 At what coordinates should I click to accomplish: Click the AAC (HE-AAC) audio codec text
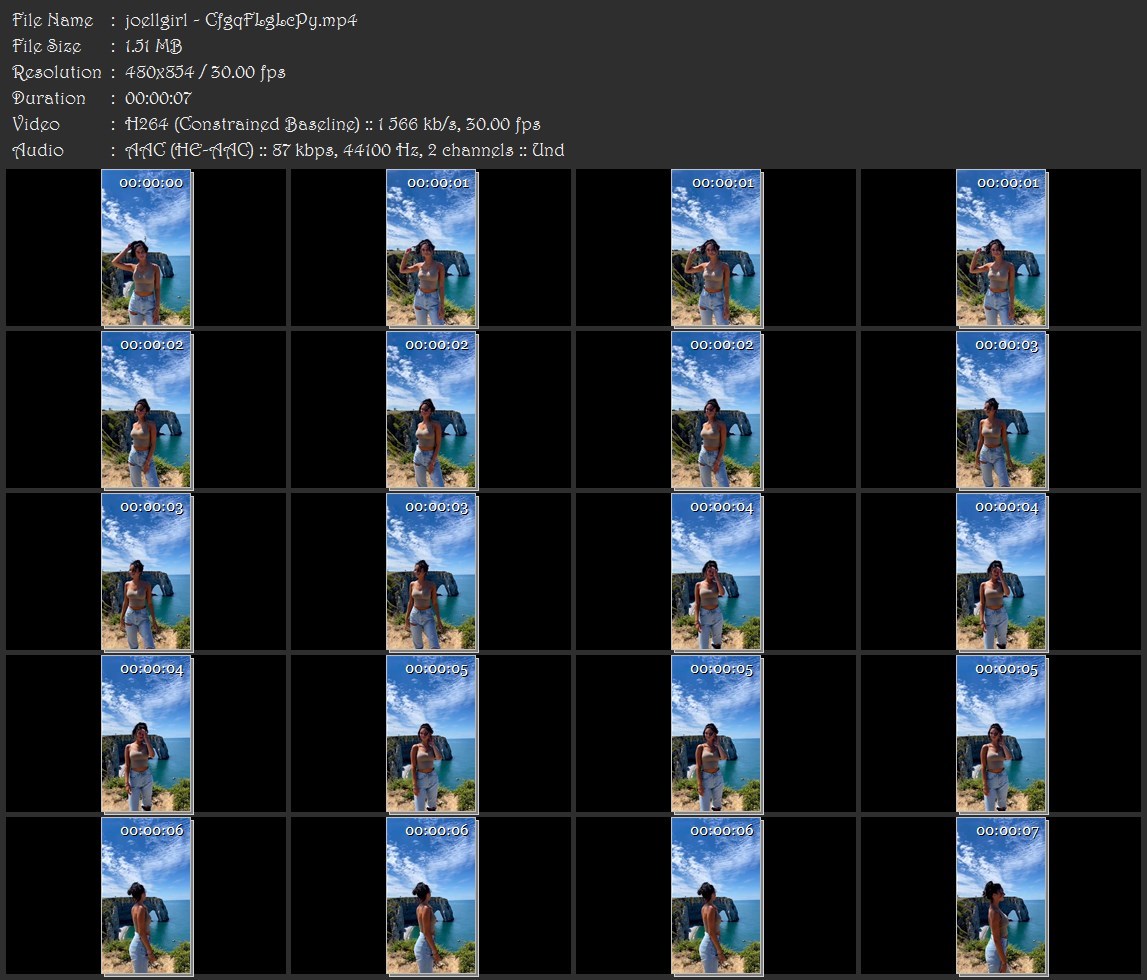coord(189,151)
